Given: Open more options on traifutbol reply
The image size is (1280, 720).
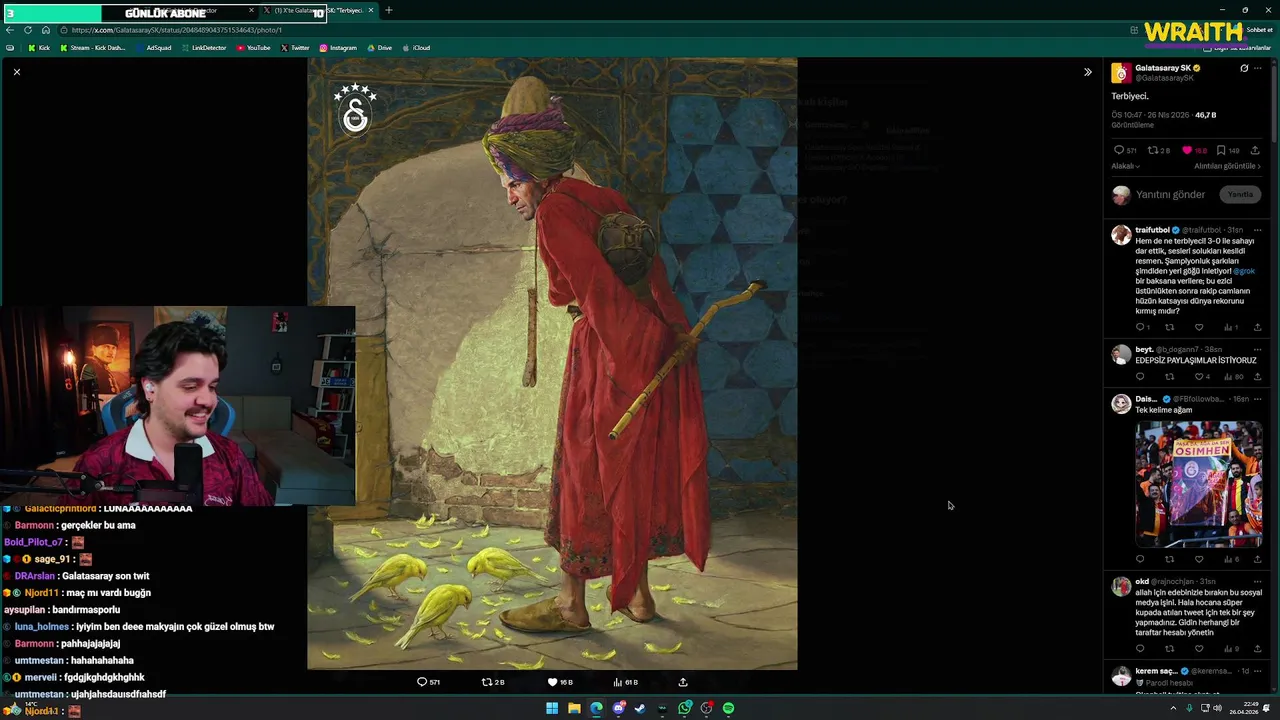Looking at the screenshot, I should (x=1258, y=230).
